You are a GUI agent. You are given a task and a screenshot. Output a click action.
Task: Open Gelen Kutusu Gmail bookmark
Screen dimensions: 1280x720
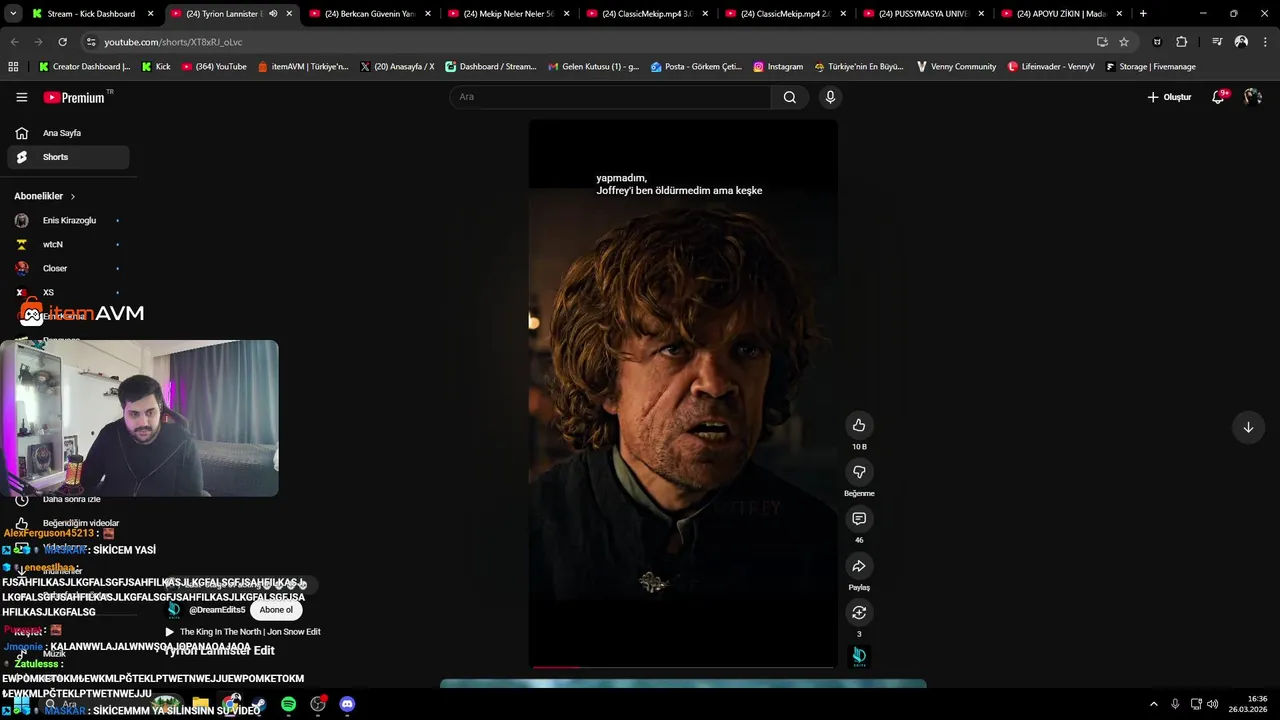[x=593, y=67]
